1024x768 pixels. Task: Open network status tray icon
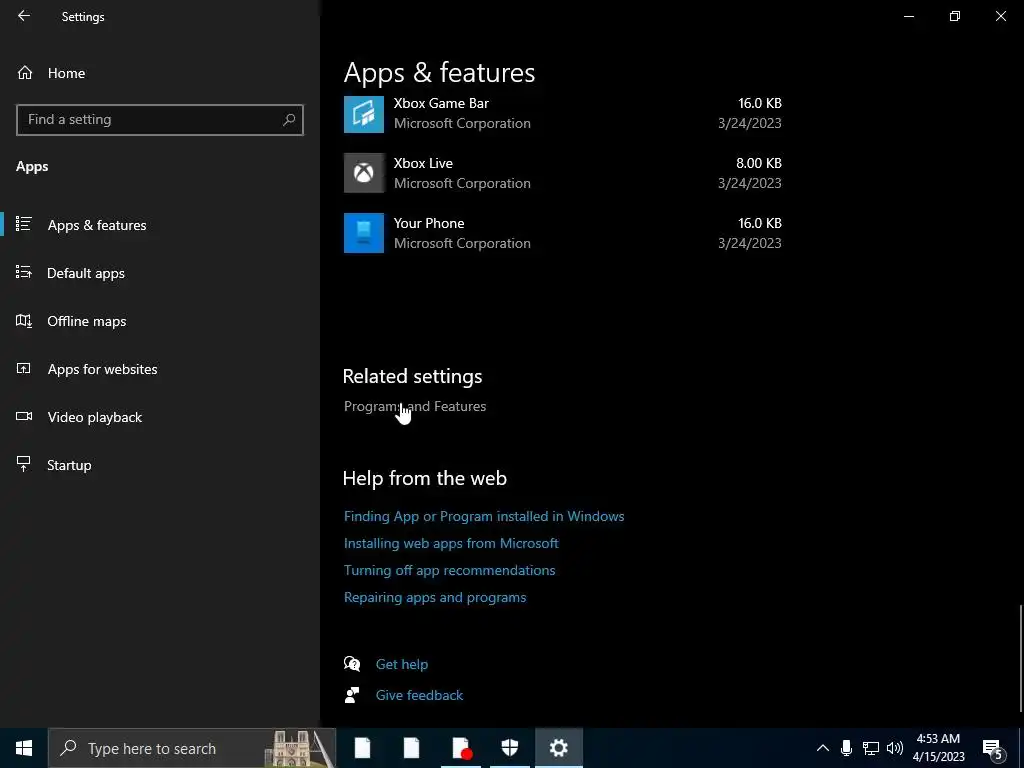[x=871, y=748]
